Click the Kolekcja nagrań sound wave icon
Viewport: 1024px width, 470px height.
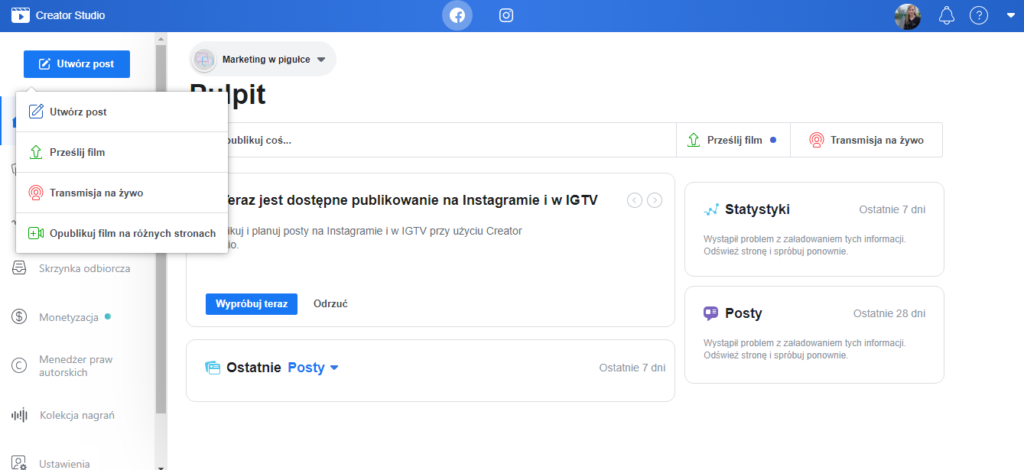coord(20,415)
